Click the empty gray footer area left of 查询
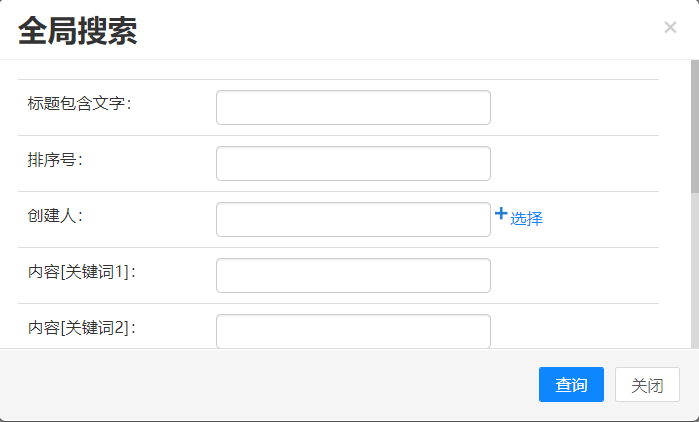Viewport: 699px width, 422px height. [x=270, y=385]
